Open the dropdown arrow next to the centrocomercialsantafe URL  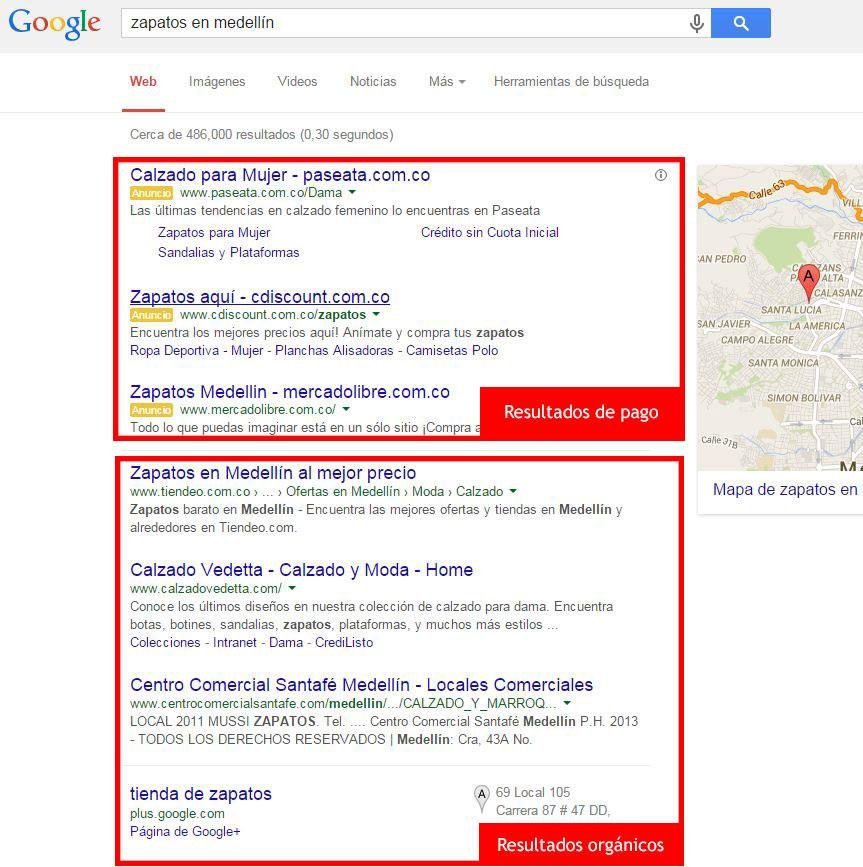(567, 703)
